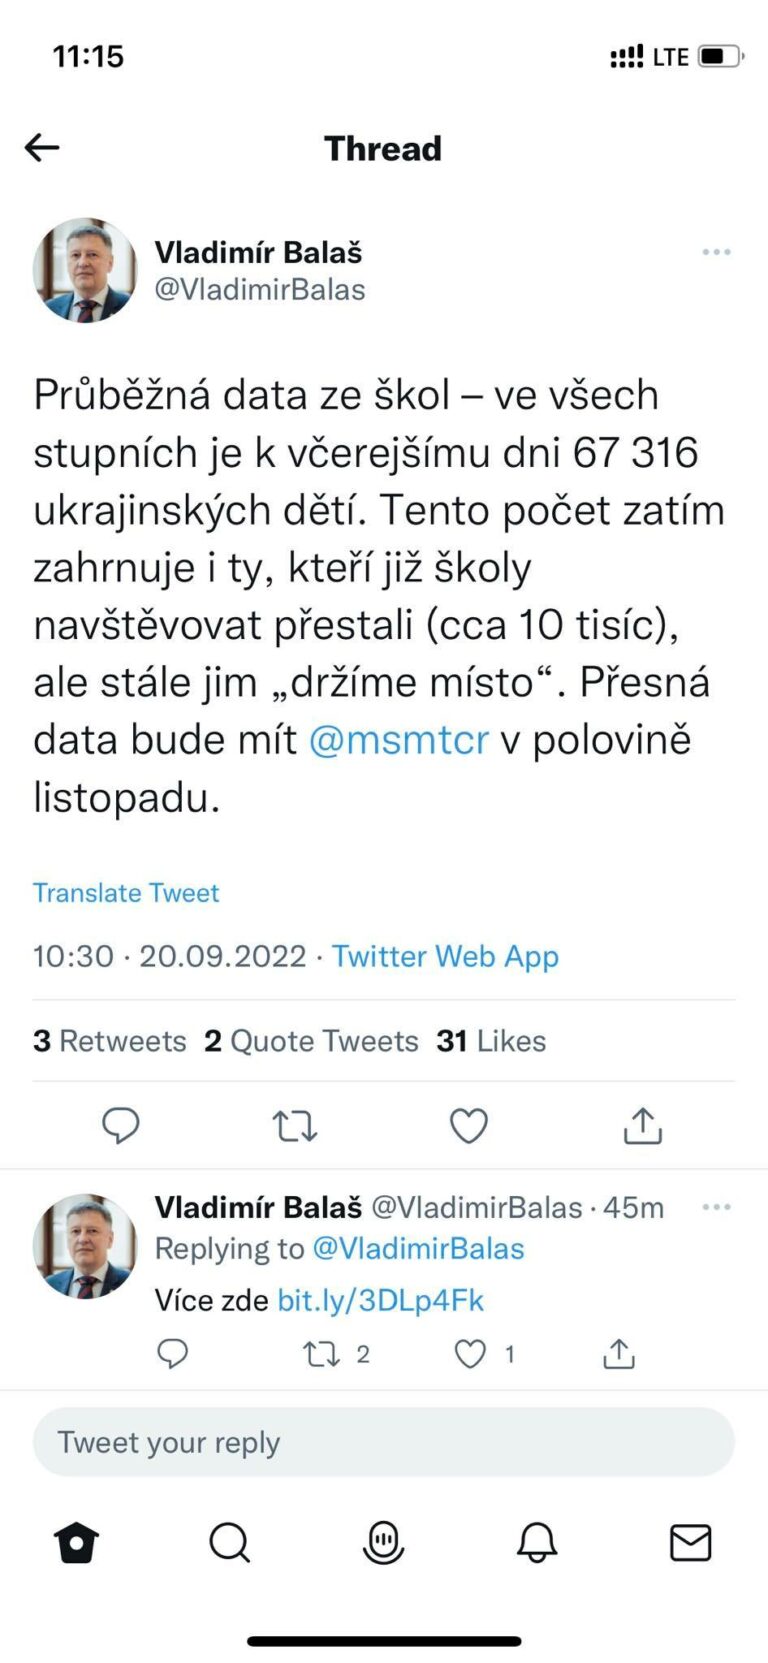768x1663 pixels.
Task: Open the @msmtcr mention
Action: coord(399,740)
